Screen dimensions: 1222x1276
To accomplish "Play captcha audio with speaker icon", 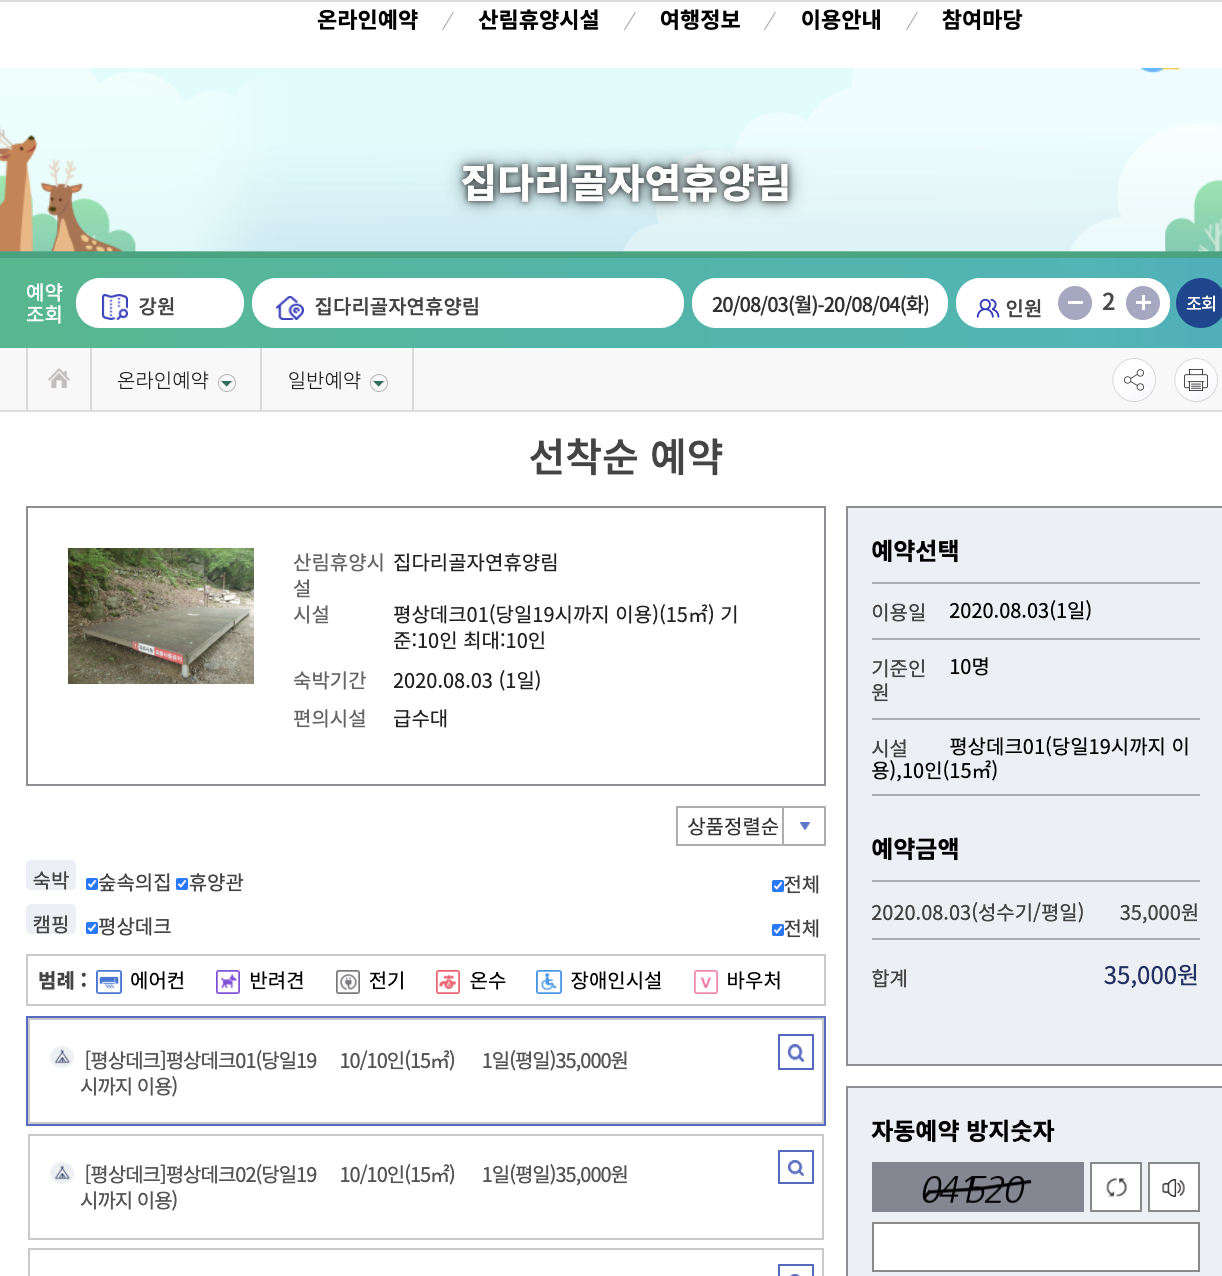I will point(1174,1187).
